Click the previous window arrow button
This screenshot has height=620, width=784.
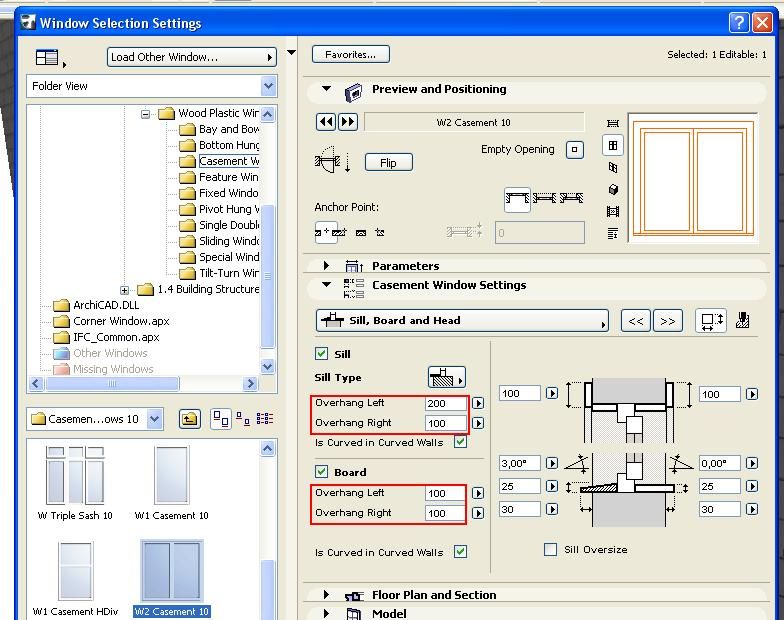click(325, 122)
